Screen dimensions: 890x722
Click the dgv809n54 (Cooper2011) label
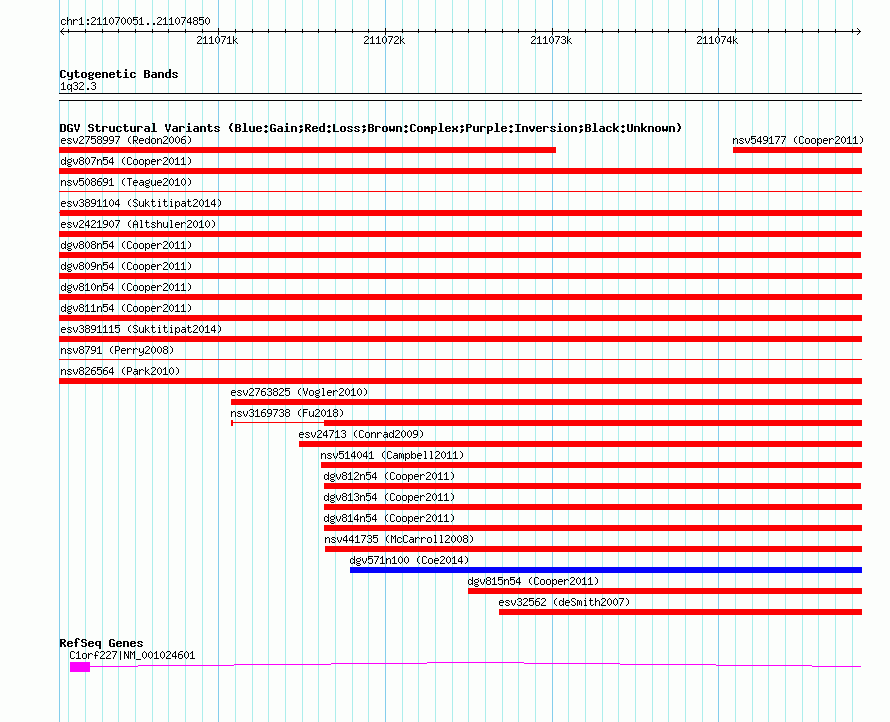pyautogui.click(x=126, y=266)
